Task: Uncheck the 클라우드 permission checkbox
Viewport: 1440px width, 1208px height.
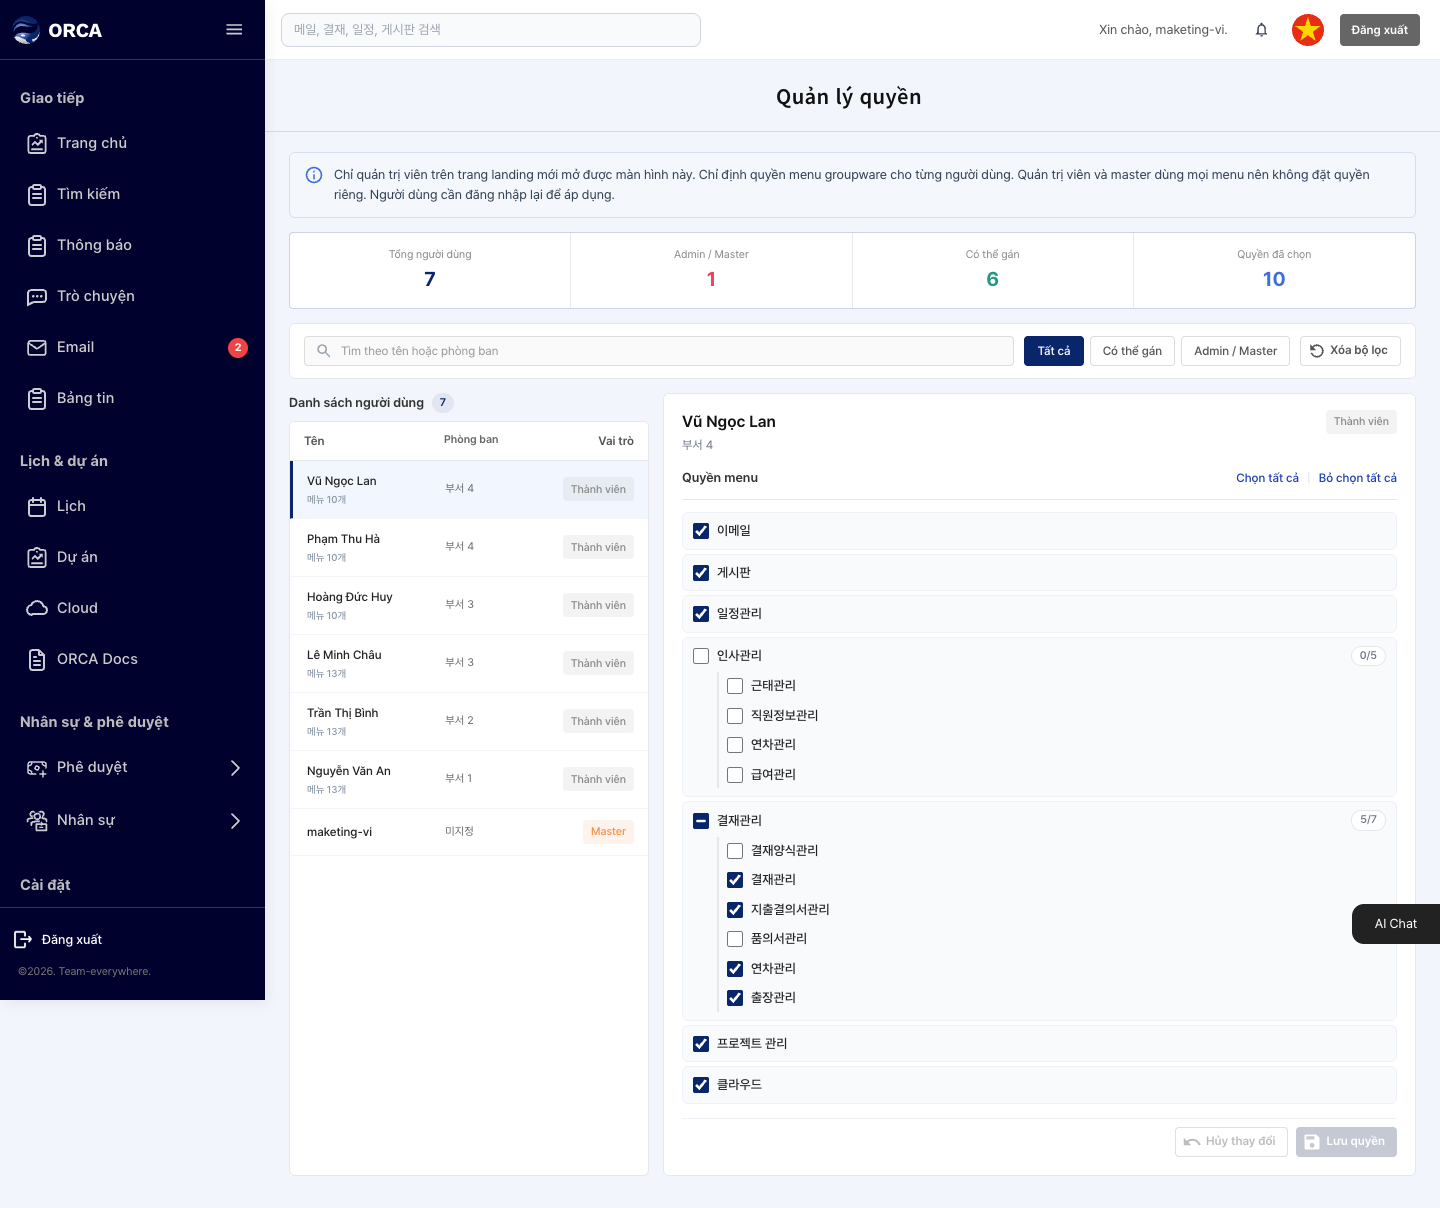Action: 701,1085
